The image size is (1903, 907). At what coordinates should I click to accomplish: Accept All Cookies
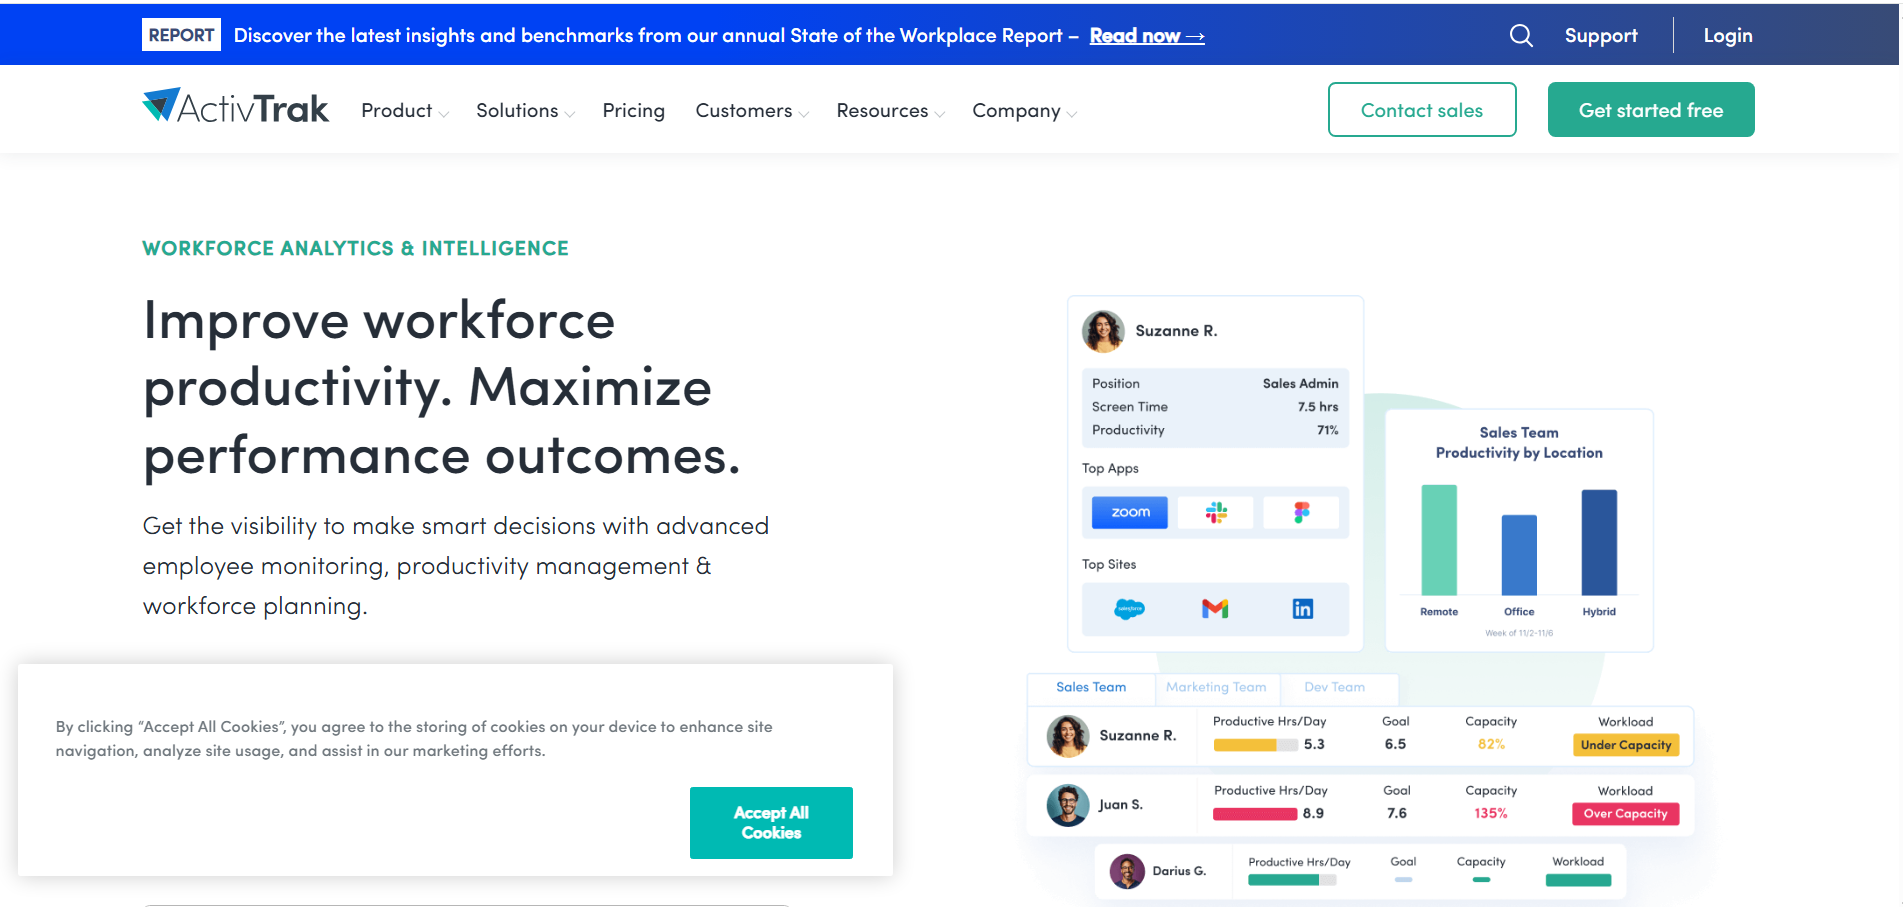[x=771, y=823]
